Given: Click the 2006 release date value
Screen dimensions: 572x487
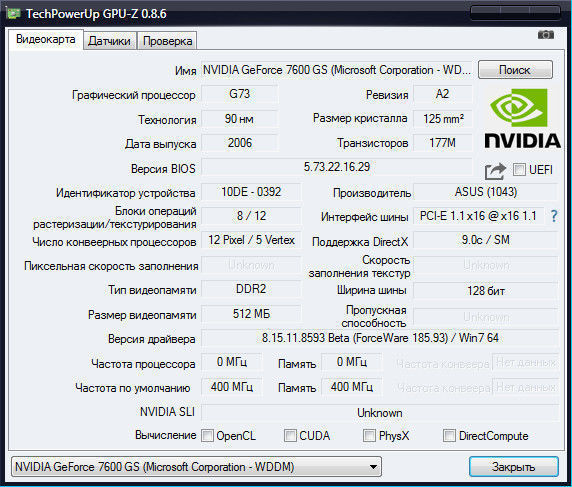Looking at the screenshot, I should pyautogui.click(x=240, y=143).
